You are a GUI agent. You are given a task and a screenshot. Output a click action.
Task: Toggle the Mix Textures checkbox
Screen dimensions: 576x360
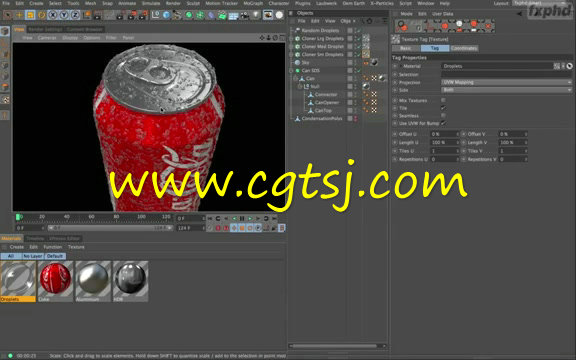[443, 100]
